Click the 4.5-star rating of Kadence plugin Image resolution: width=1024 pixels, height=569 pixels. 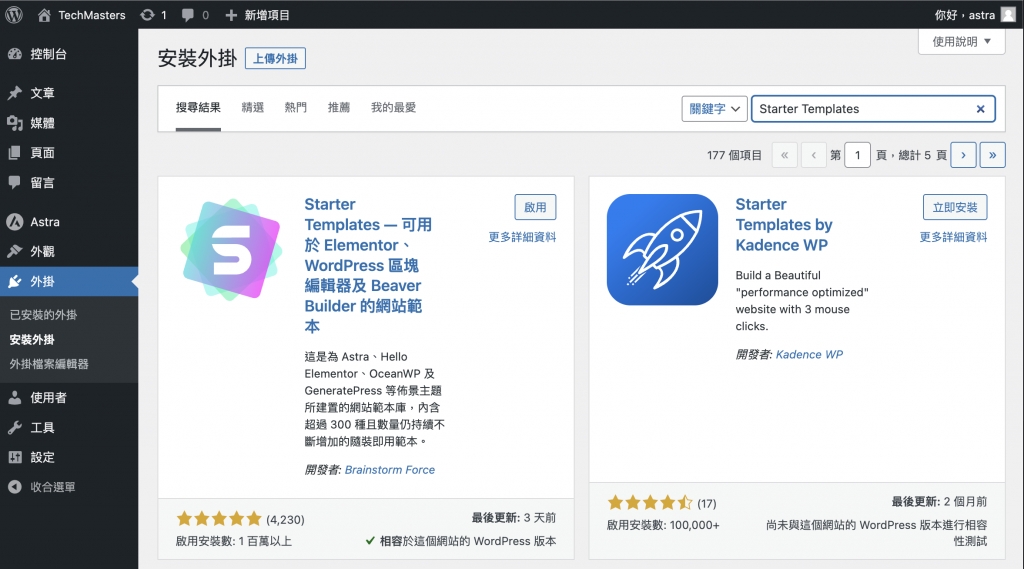coord(650,503)
